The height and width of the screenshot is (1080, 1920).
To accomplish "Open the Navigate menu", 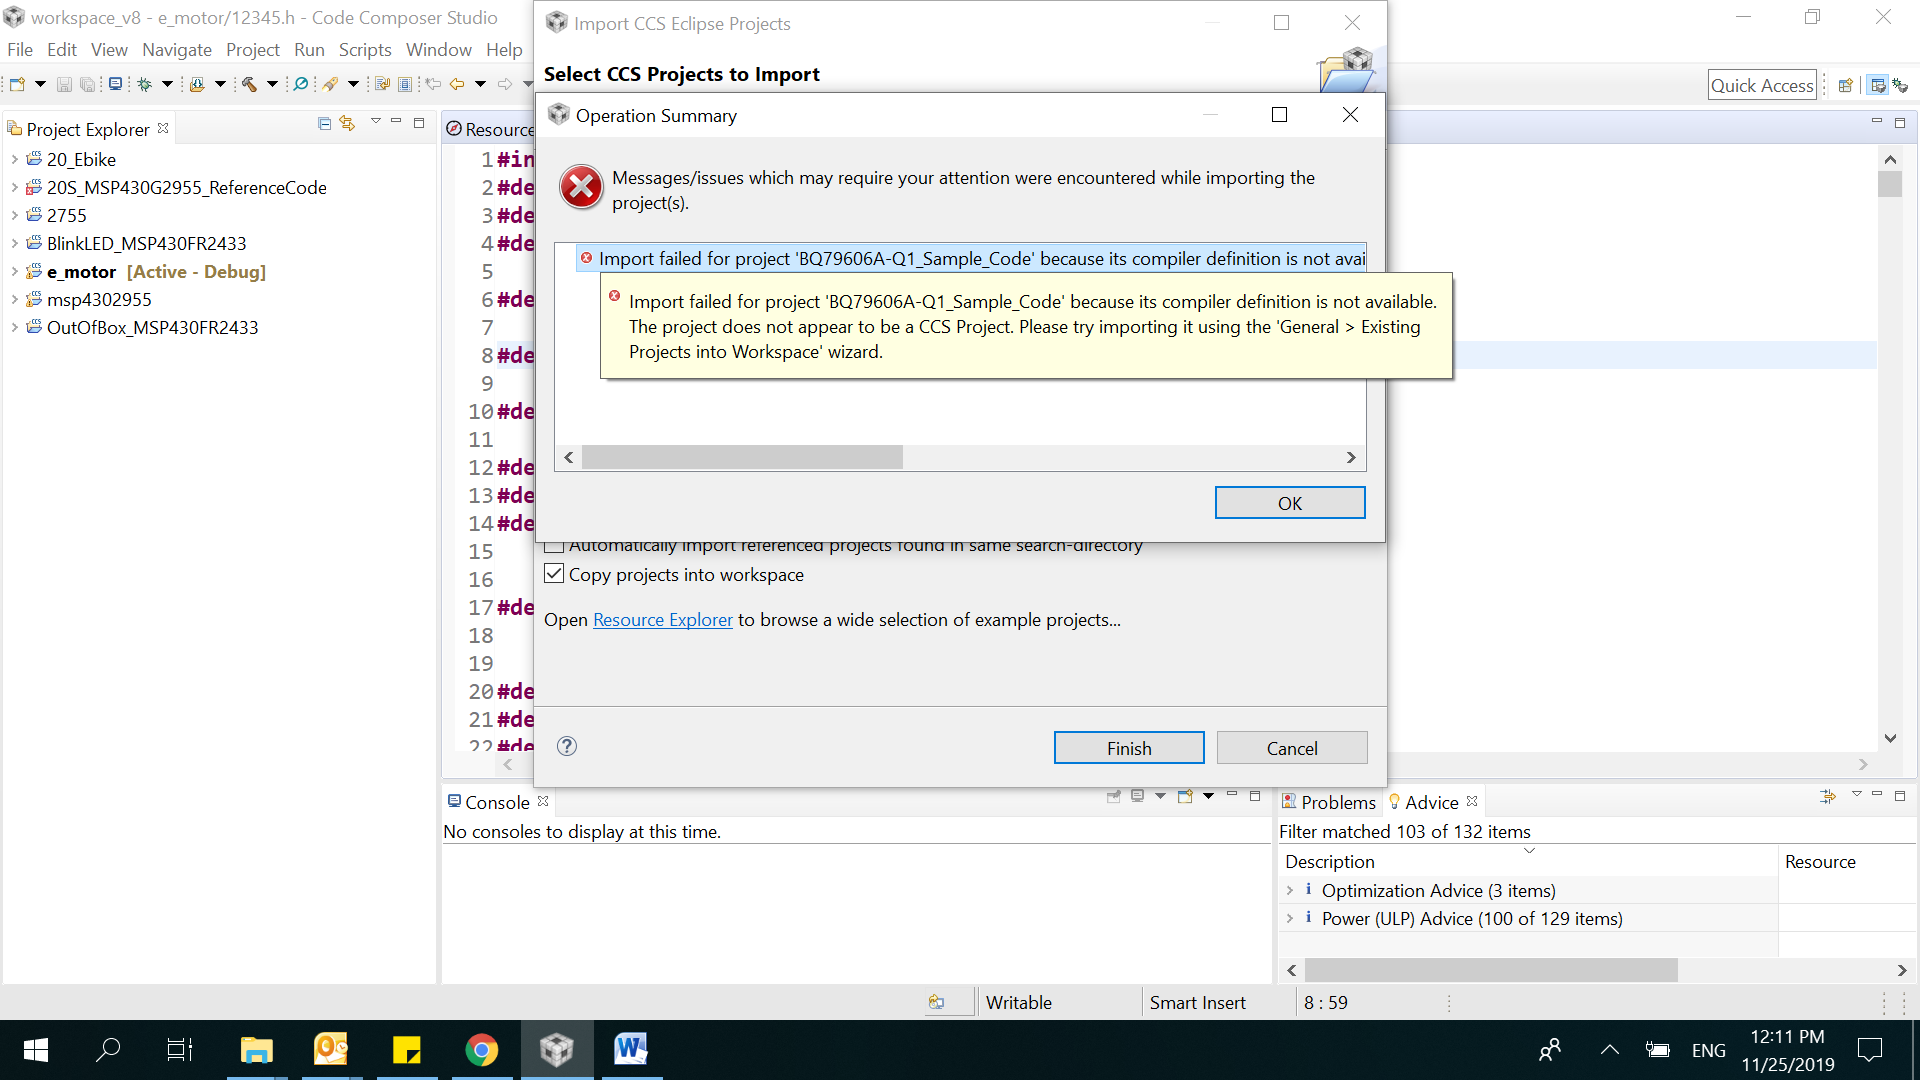I will pos(177,49).
